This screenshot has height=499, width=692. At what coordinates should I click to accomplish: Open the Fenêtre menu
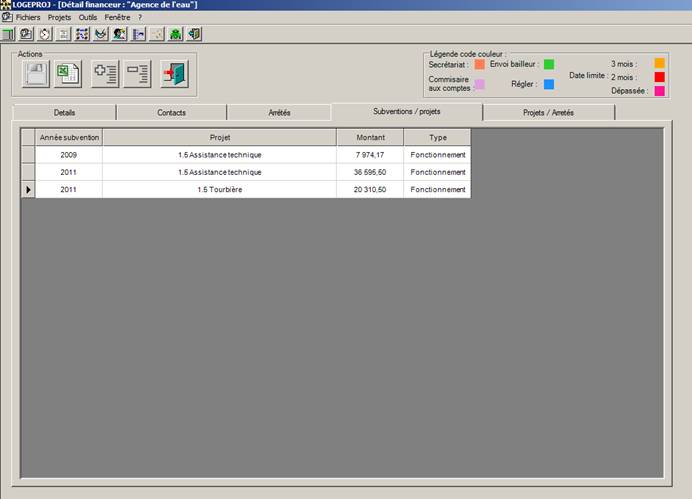pos(117,18)
